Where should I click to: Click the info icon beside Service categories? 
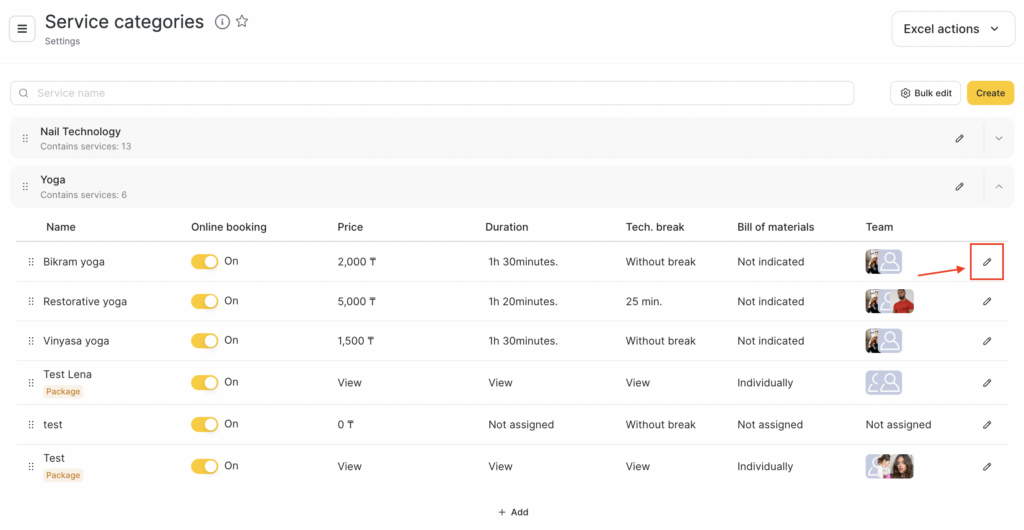click(x=222, y=22)
